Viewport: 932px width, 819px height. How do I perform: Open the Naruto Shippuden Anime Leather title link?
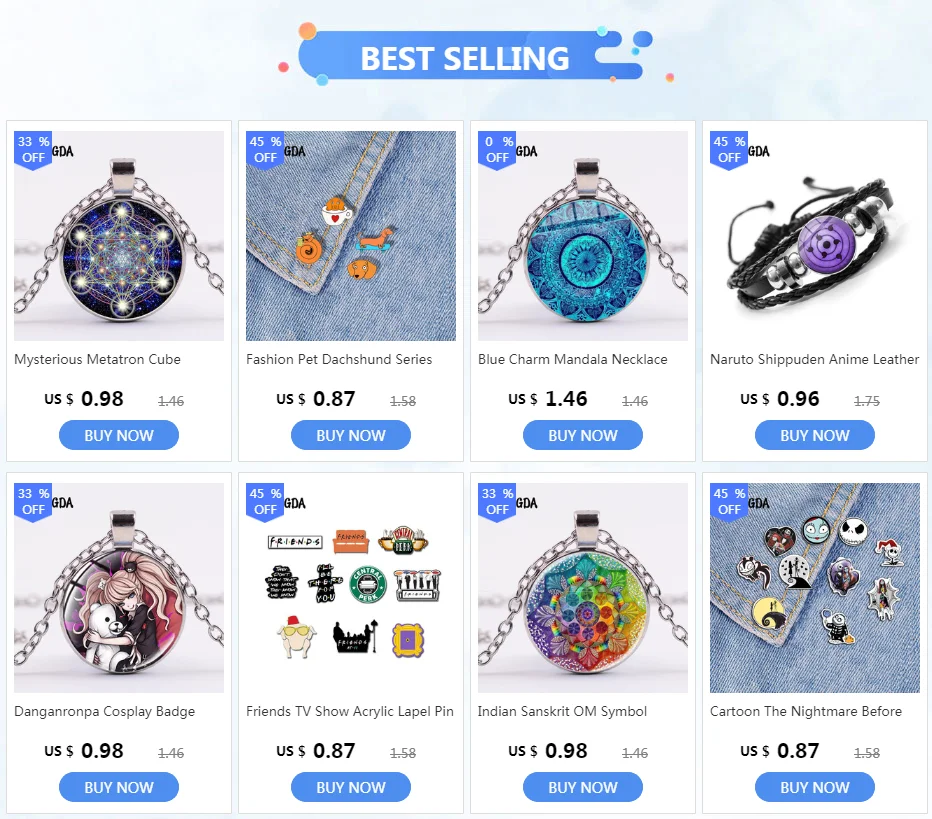click(814, 360)
